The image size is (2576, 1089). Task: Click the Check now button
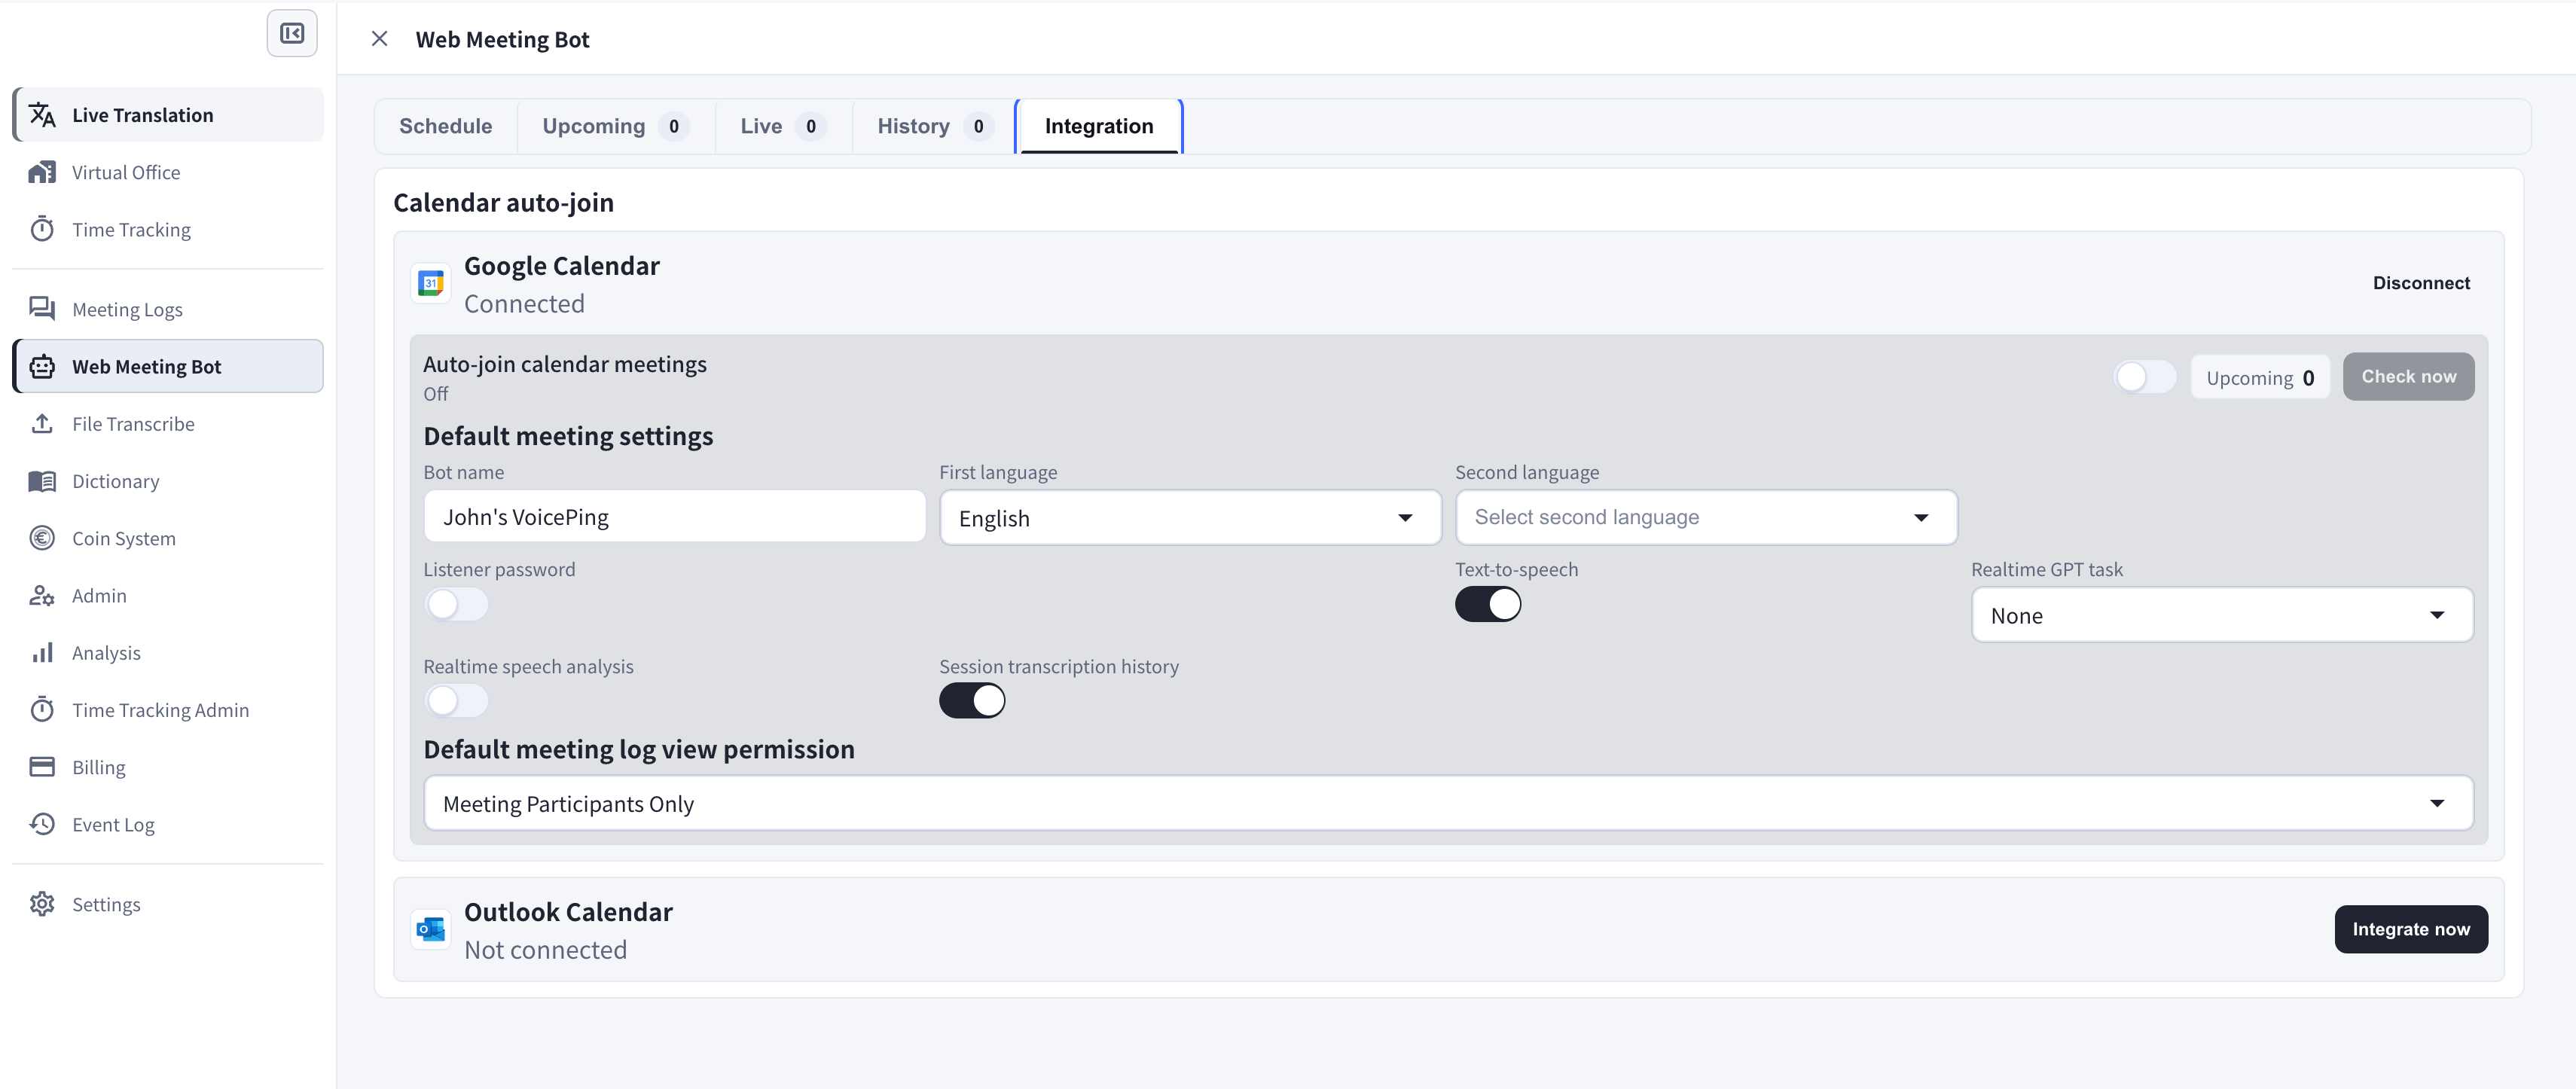[2408, 377]
